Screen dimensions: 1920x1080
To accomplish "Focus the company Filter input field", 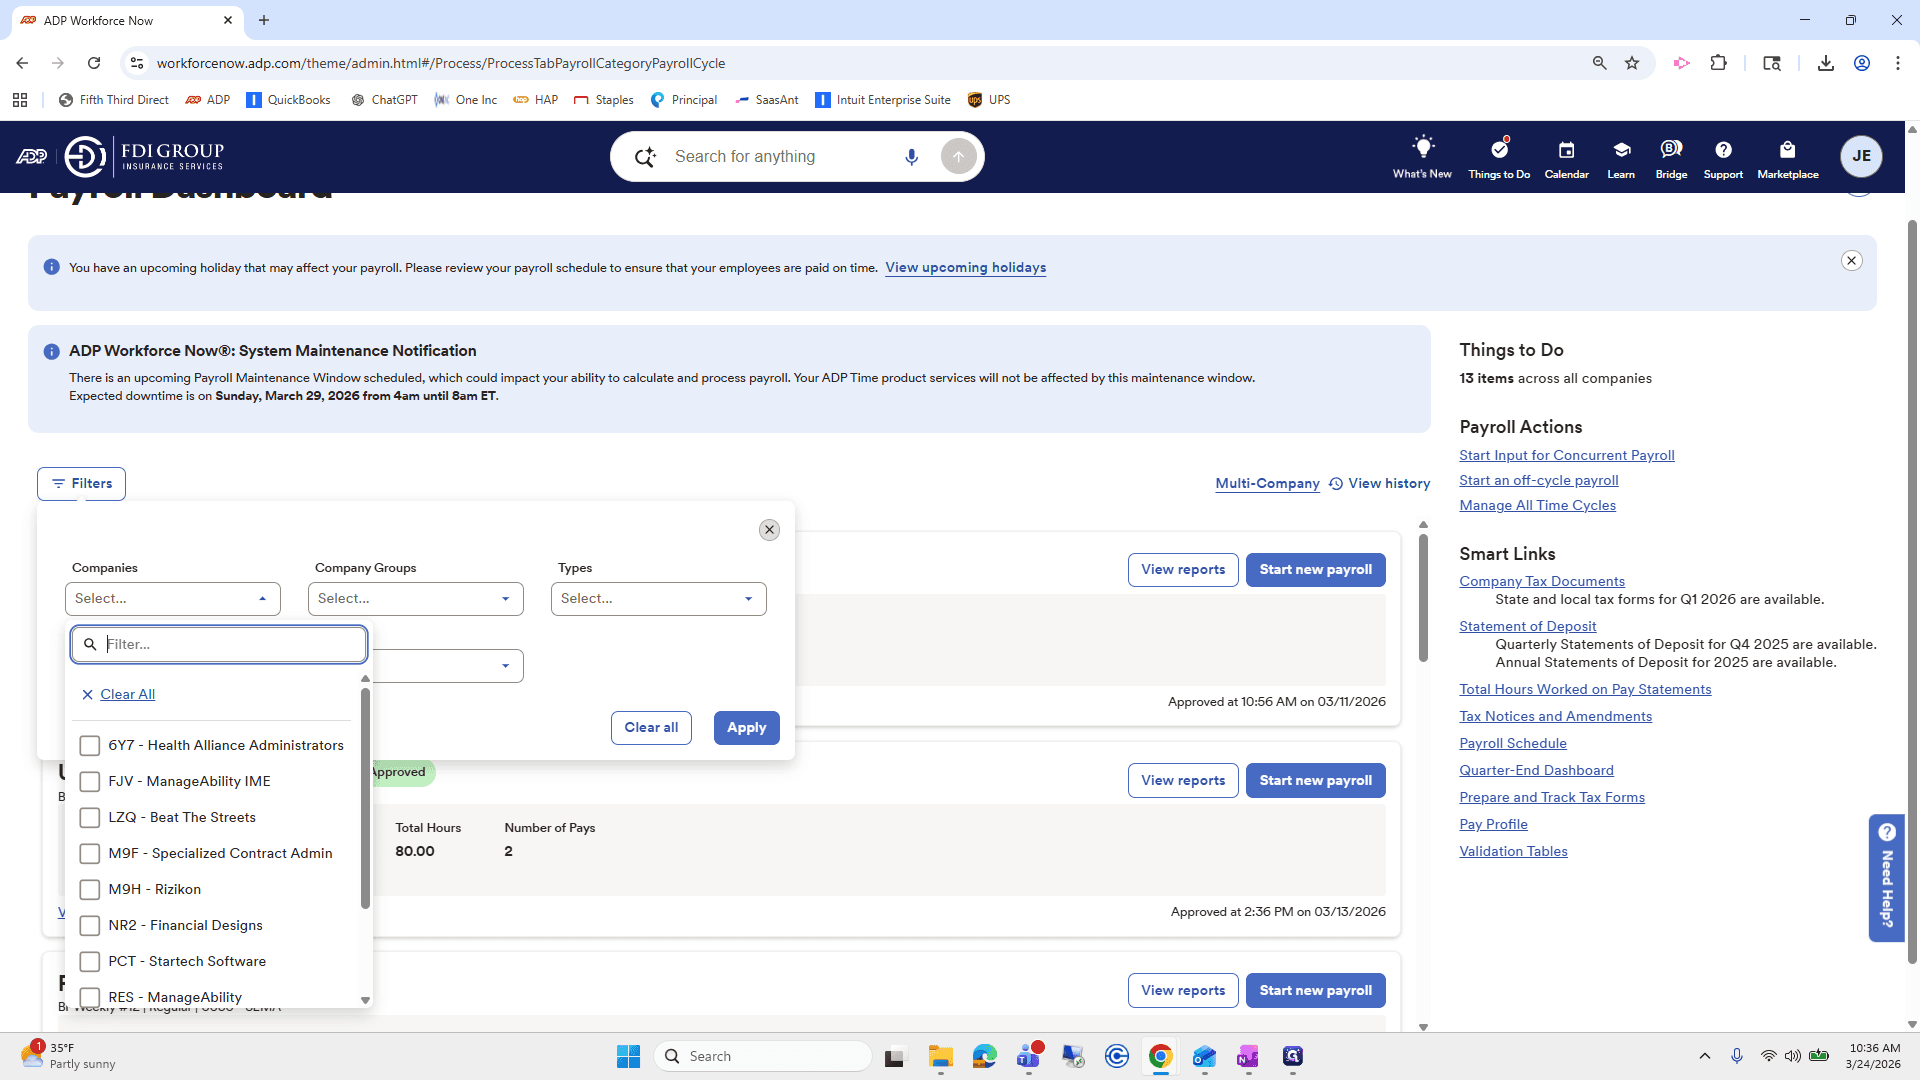I will point(219,645).
